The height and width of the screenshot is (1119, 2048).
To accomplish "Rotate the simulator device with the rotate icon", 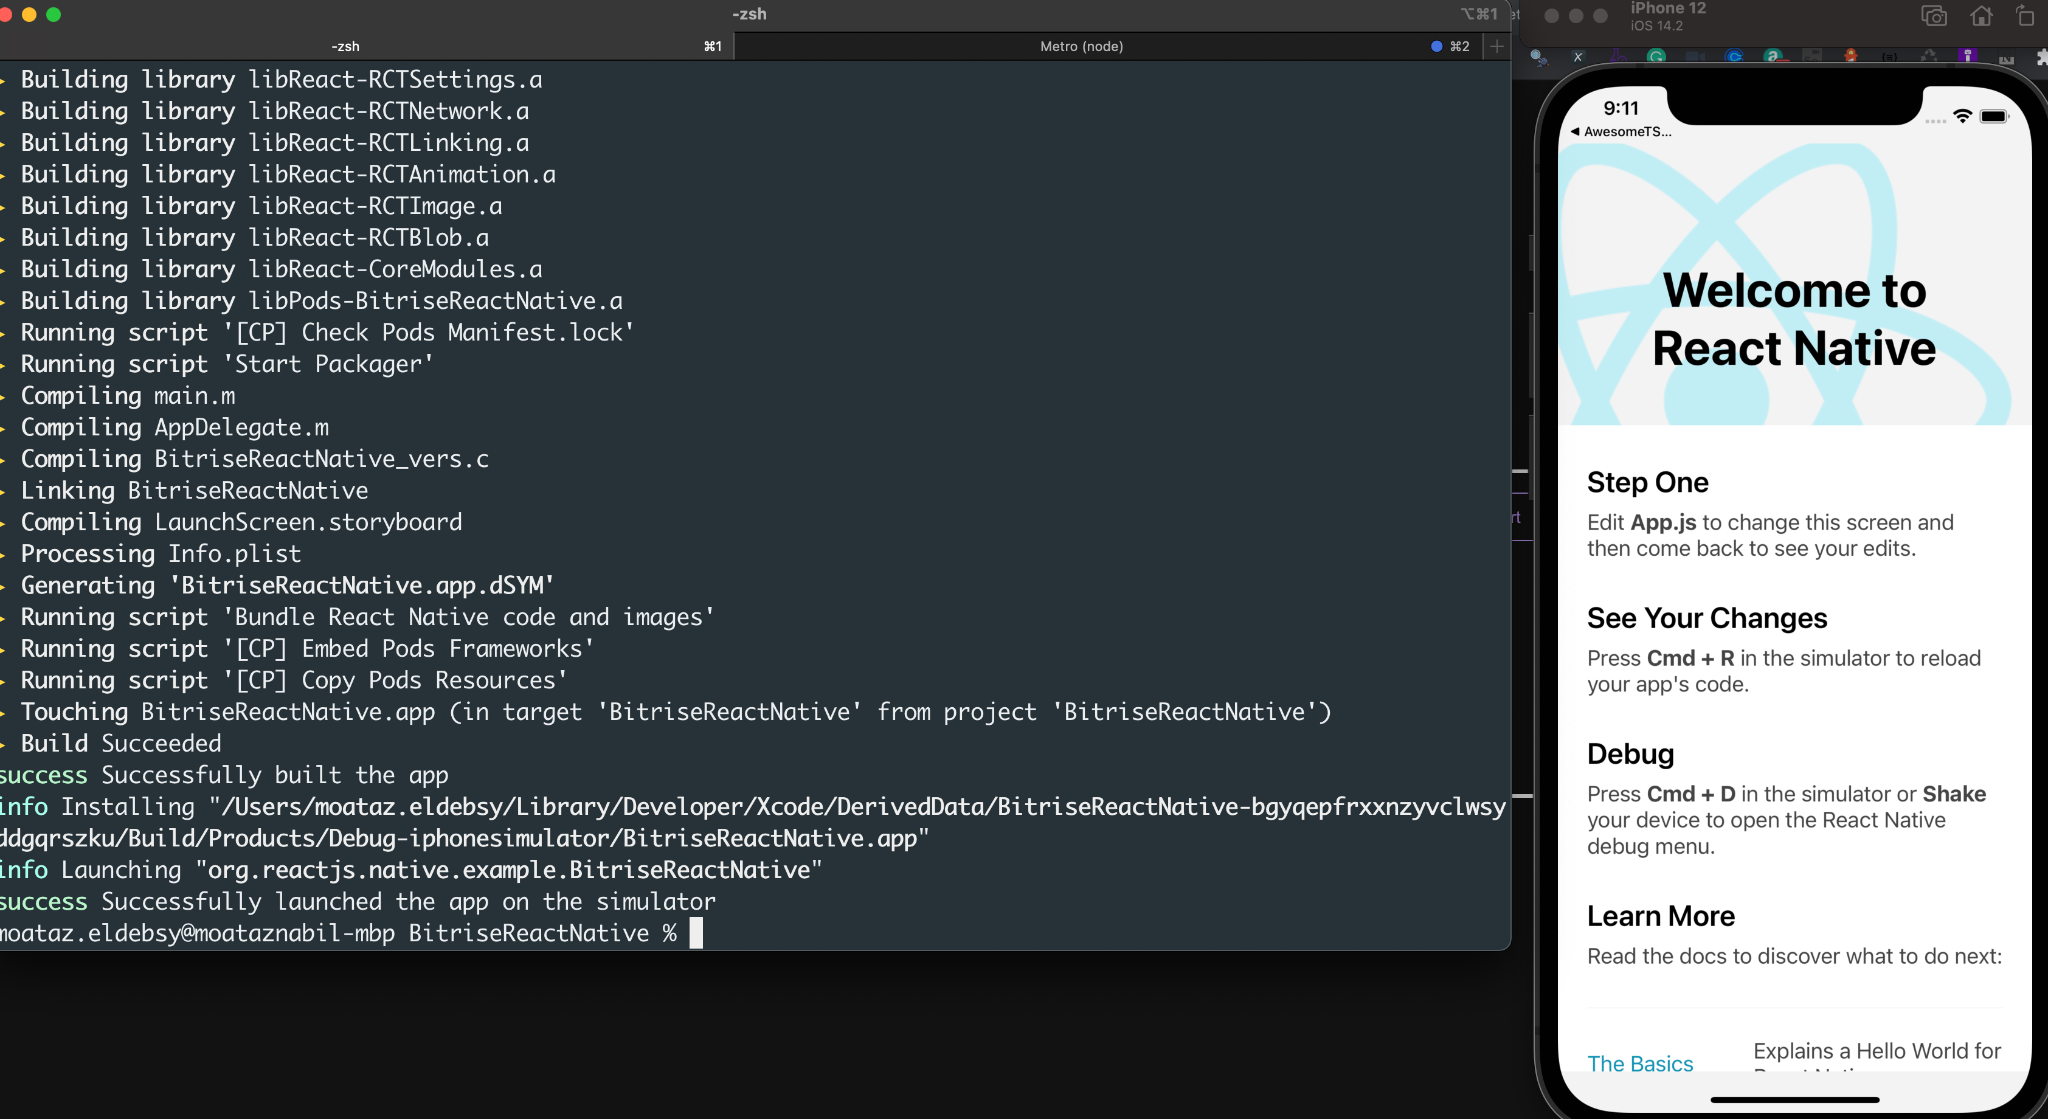I will coord(2025,16).
